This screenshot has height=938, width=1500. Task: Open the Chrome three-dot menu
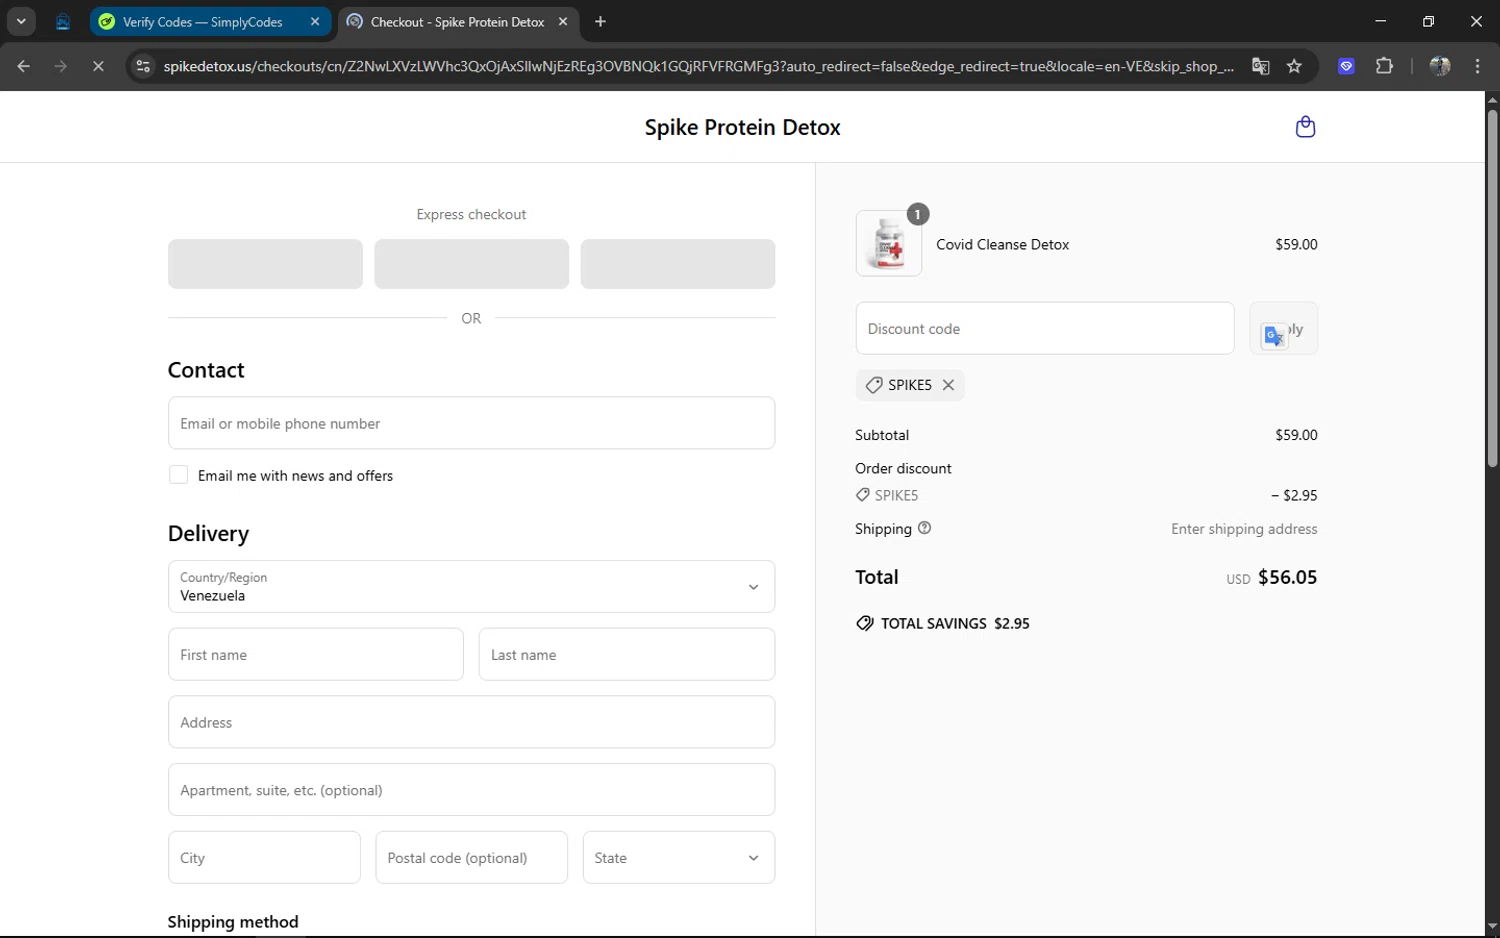[x=1478, y=66]
